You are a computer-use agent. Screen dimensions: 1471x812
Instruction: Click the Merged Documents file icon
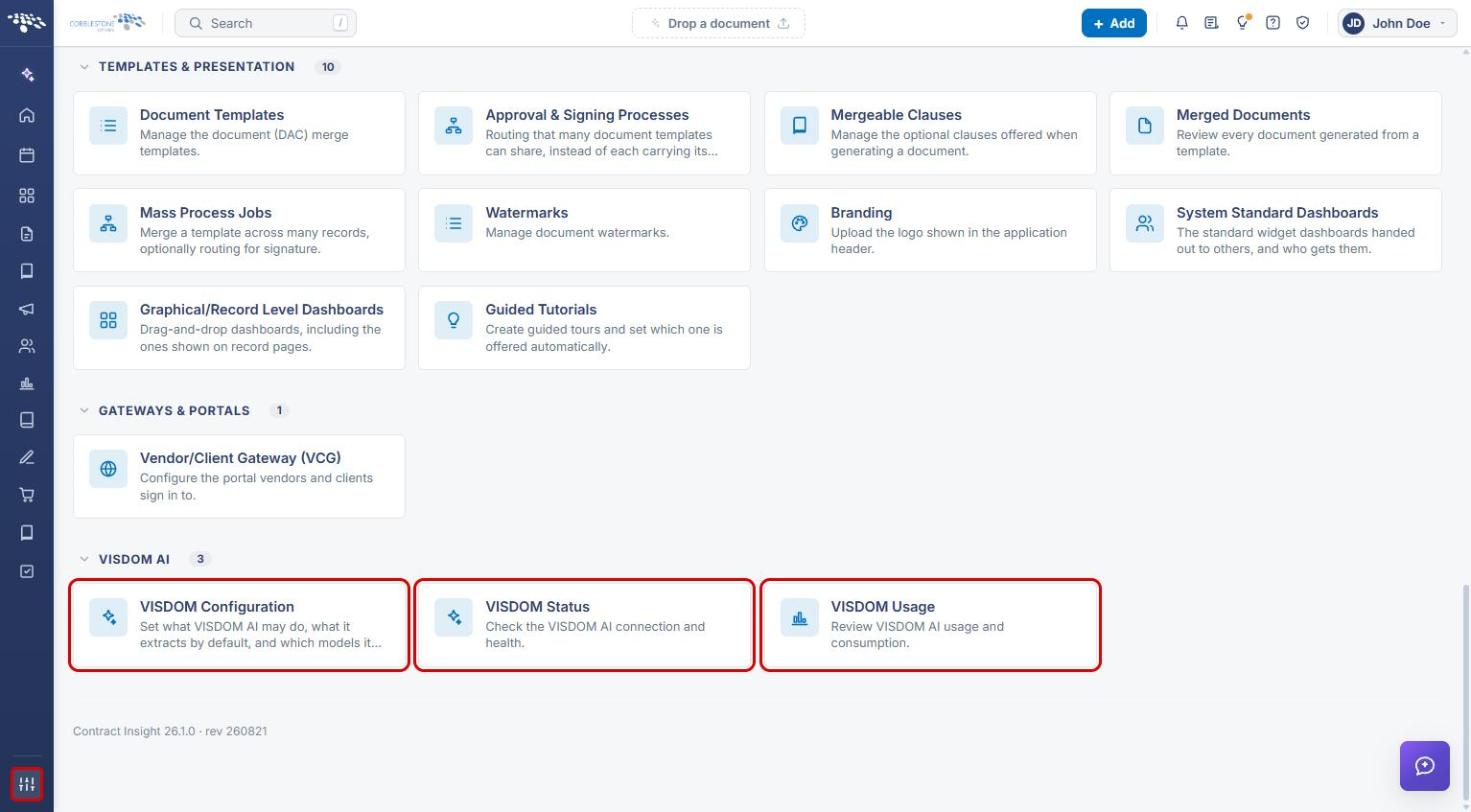click(x=1145, y=126)
